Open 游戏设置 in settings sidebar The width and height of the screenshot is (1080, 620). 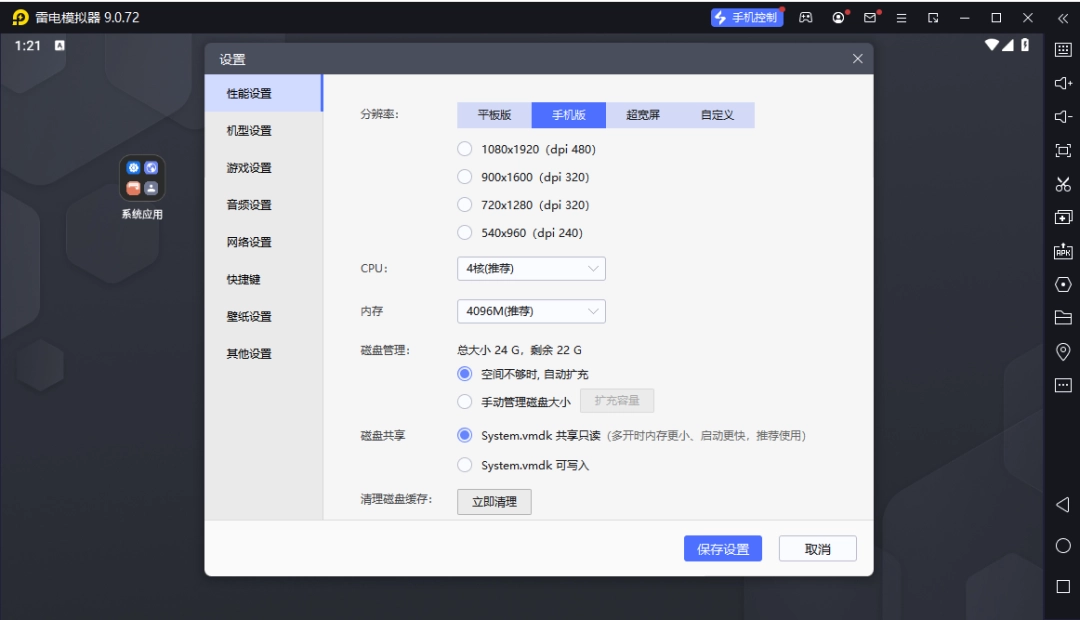tap(263, 167)
